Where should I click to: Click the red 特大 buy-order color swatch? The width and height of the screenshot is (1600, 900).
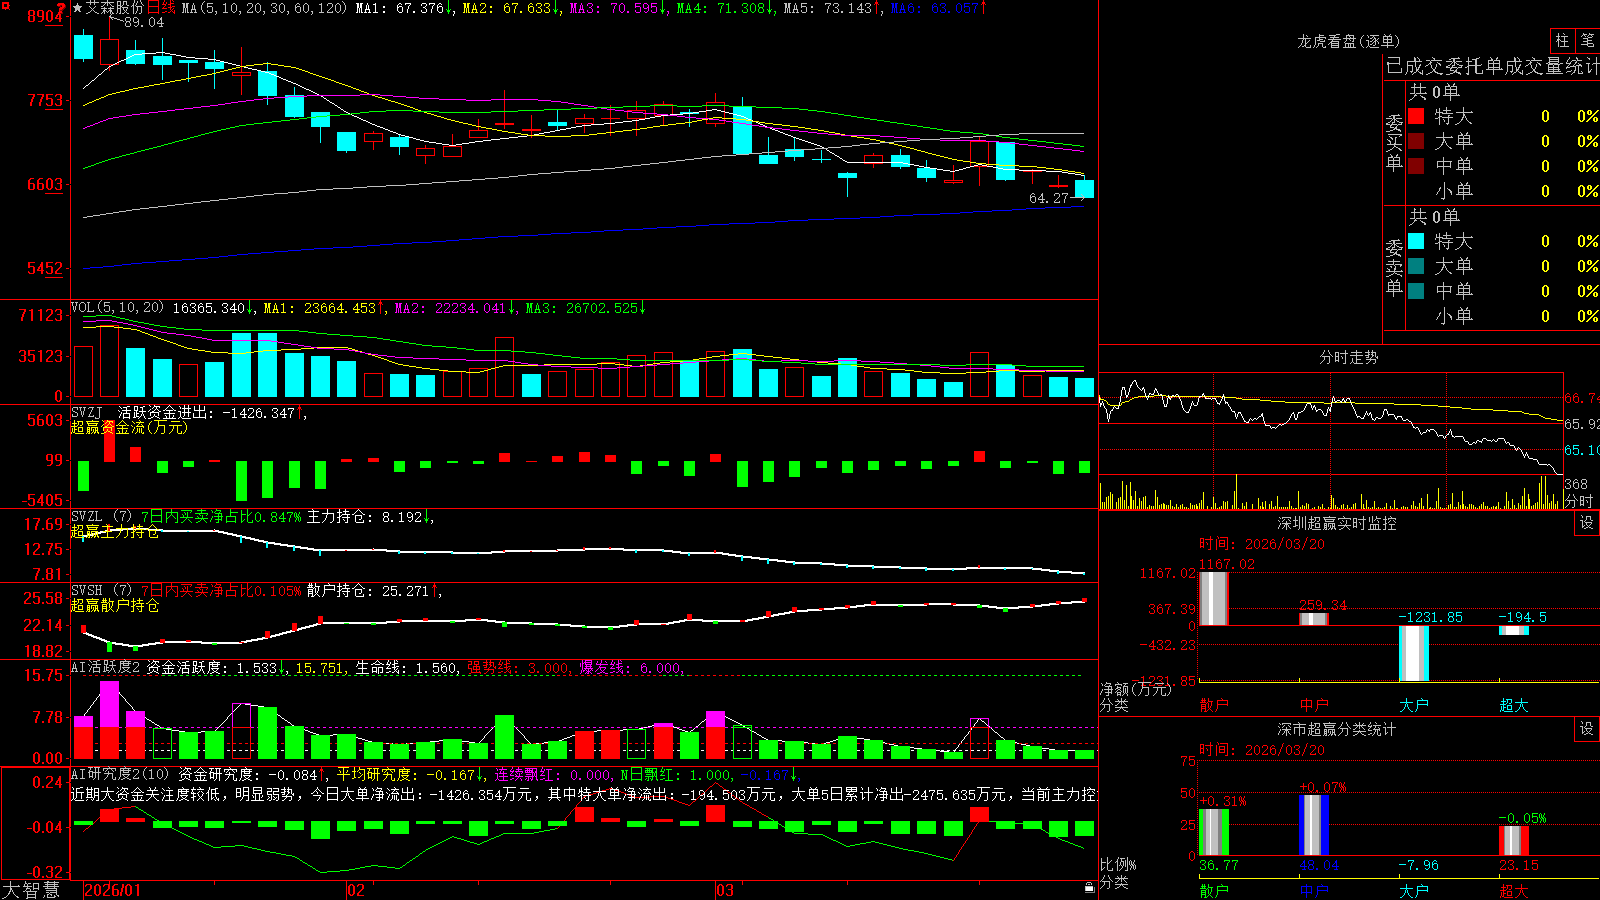pos(1416,116)
